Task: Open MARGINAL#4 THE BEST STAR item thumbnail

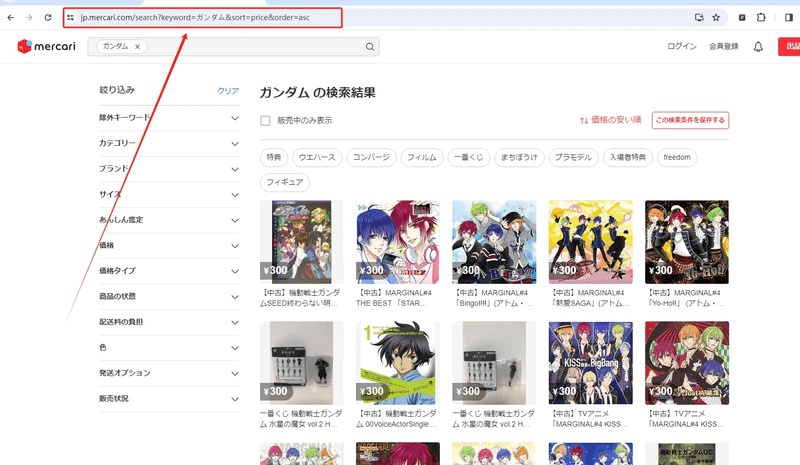Action: tap(397, 242)
